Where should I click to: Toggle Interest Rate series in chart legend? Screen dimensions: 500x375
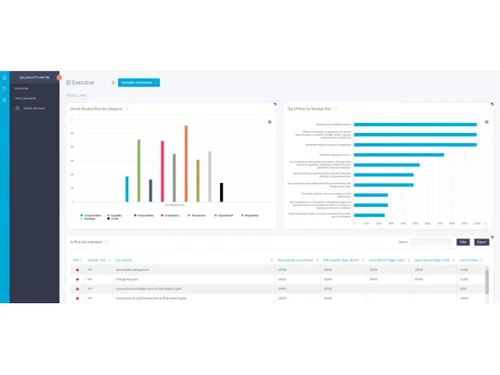click(x=144, y=215)
